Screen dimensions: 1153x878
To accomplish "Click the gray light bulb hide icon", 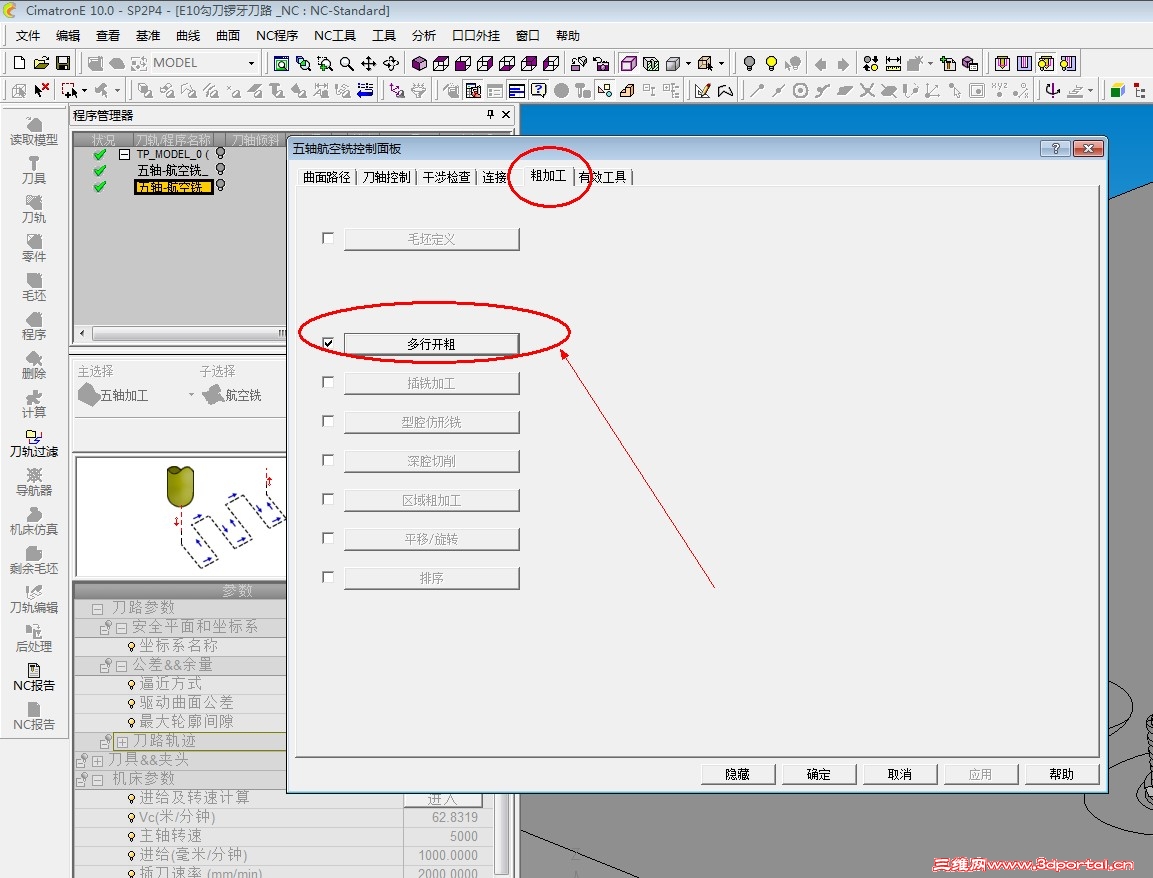I will click(x=749, y=64).
